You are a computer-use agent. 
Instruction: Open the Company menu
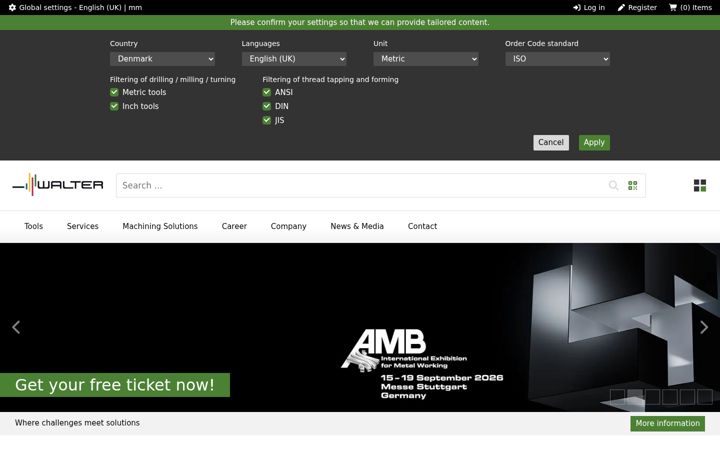click(x=288, y=226)
